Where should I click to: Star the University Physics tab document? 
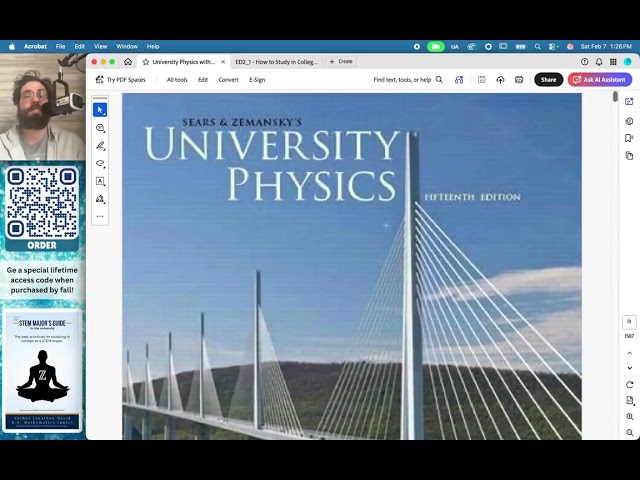(x=146, y=62)
